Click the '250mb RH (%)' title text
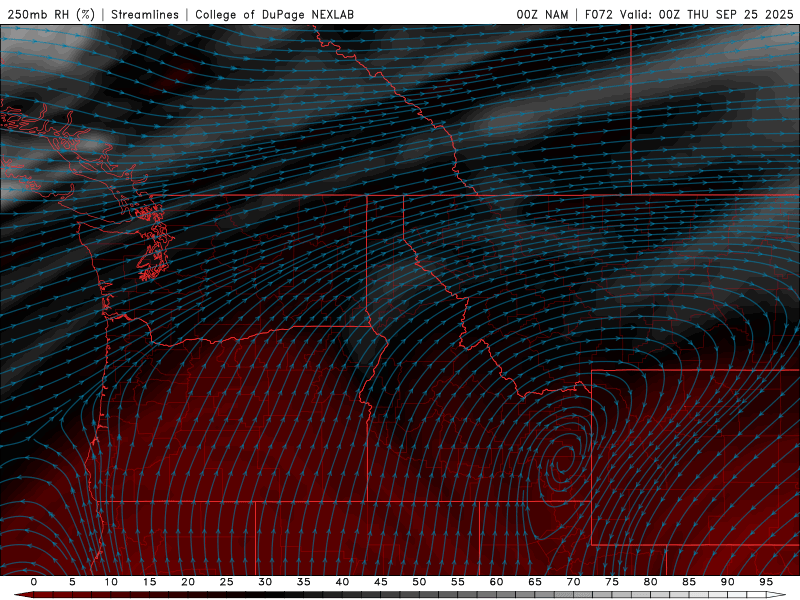This screenshot has width=800, height=600. pos(51,14)
